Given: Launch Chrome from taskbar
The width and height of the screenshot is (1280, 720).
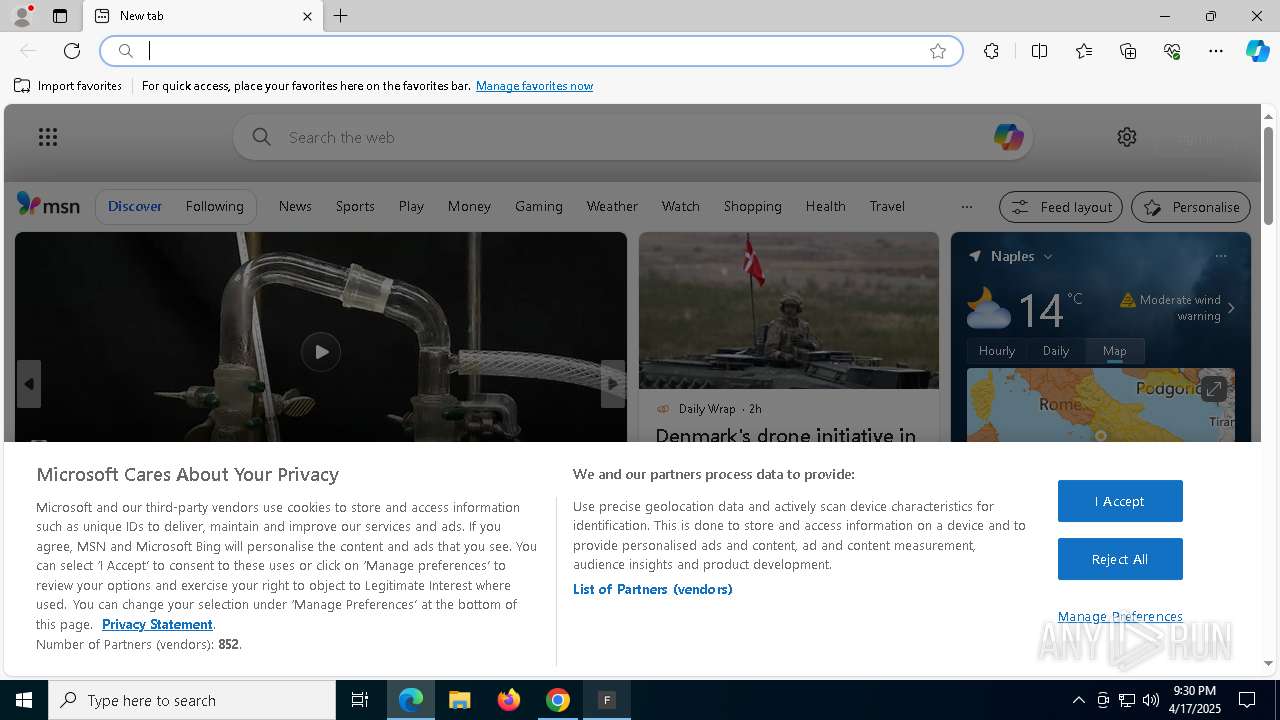Looking at the screenshot, I should [558, 700].
